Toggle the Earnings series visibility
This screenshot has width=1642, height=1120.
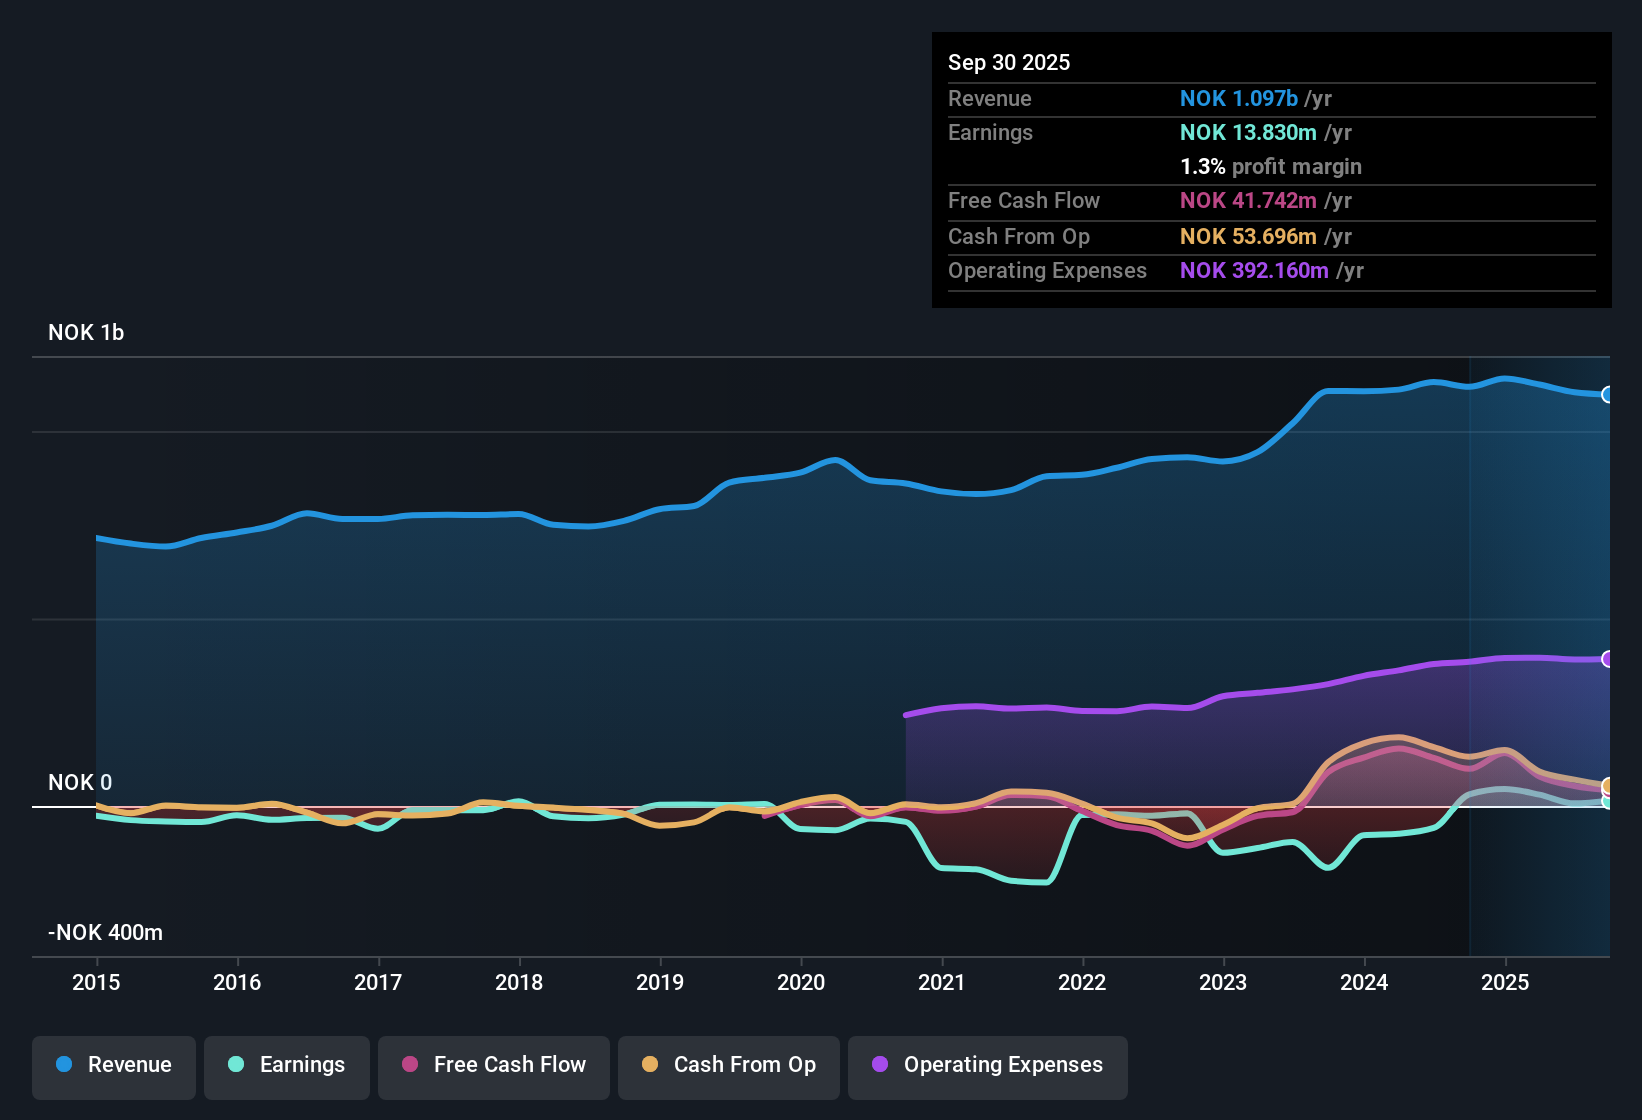(287, 1065)
